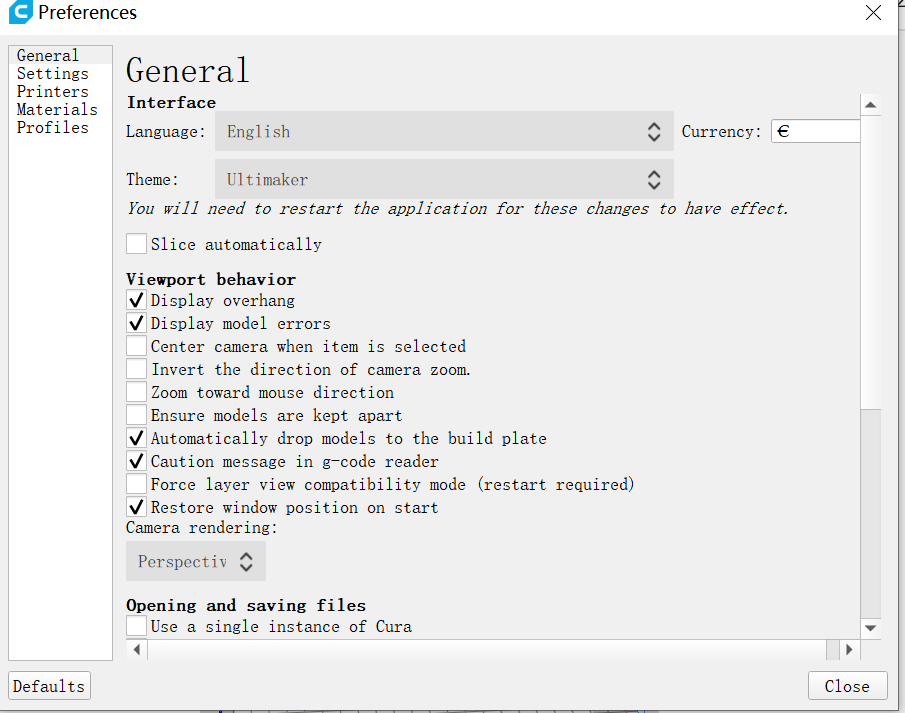
Task: Enable Zoom toward mouse direction
Action: tap(136, 392)
